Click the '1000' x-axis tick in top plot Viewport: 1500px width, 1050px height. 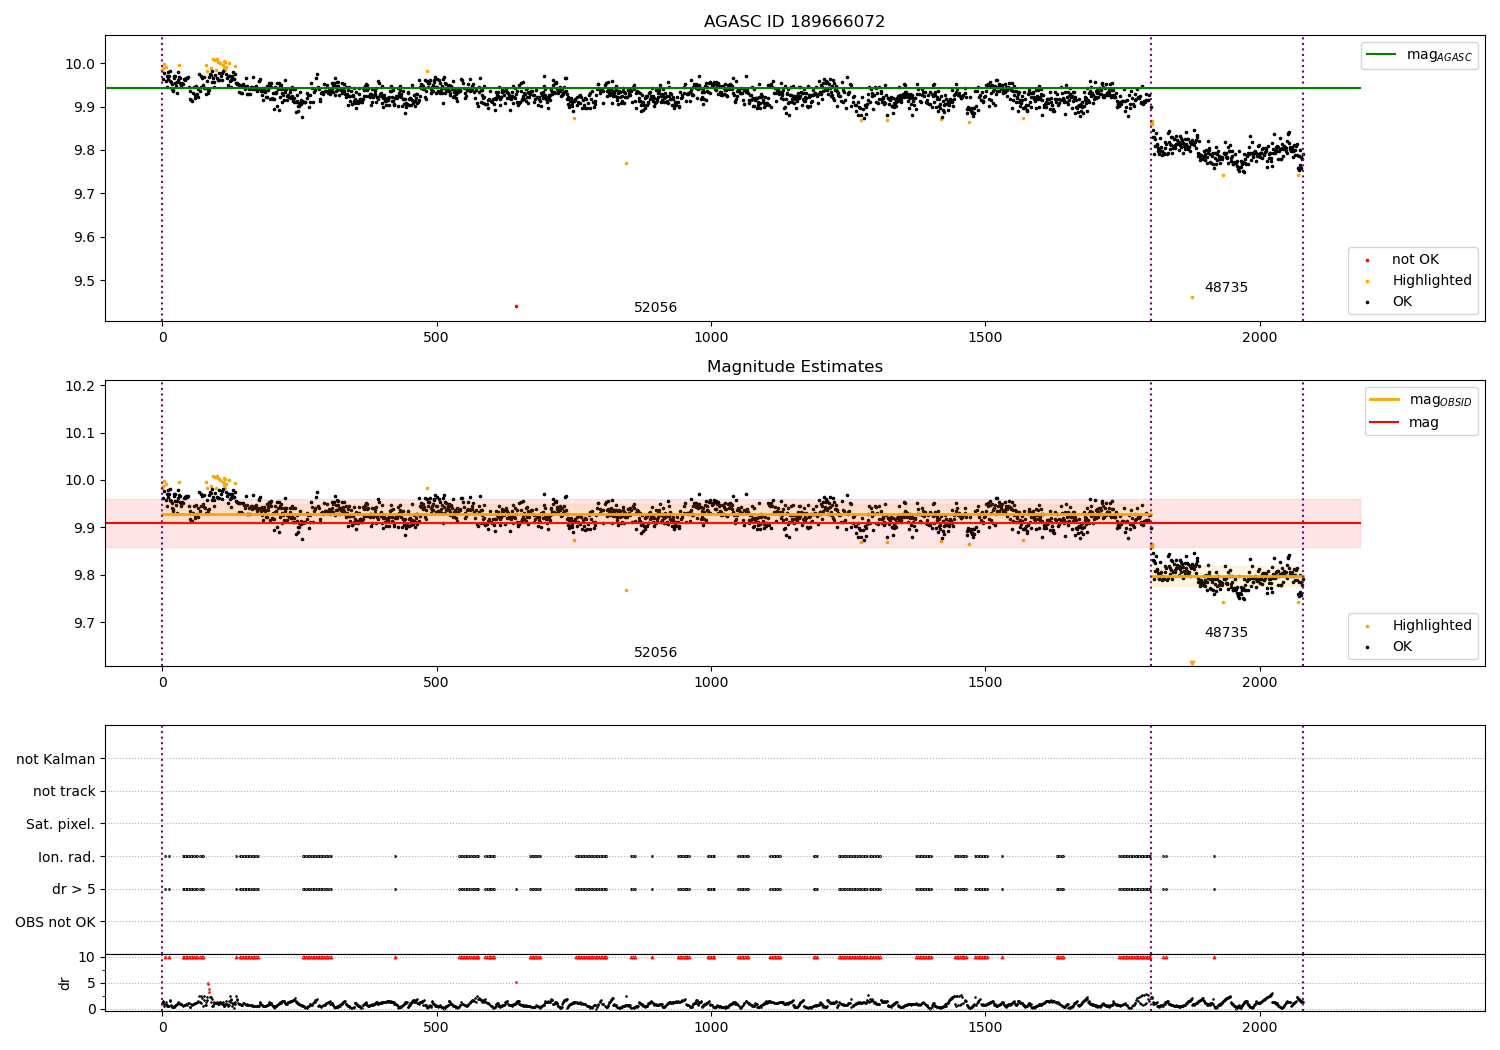click(711, 338)
